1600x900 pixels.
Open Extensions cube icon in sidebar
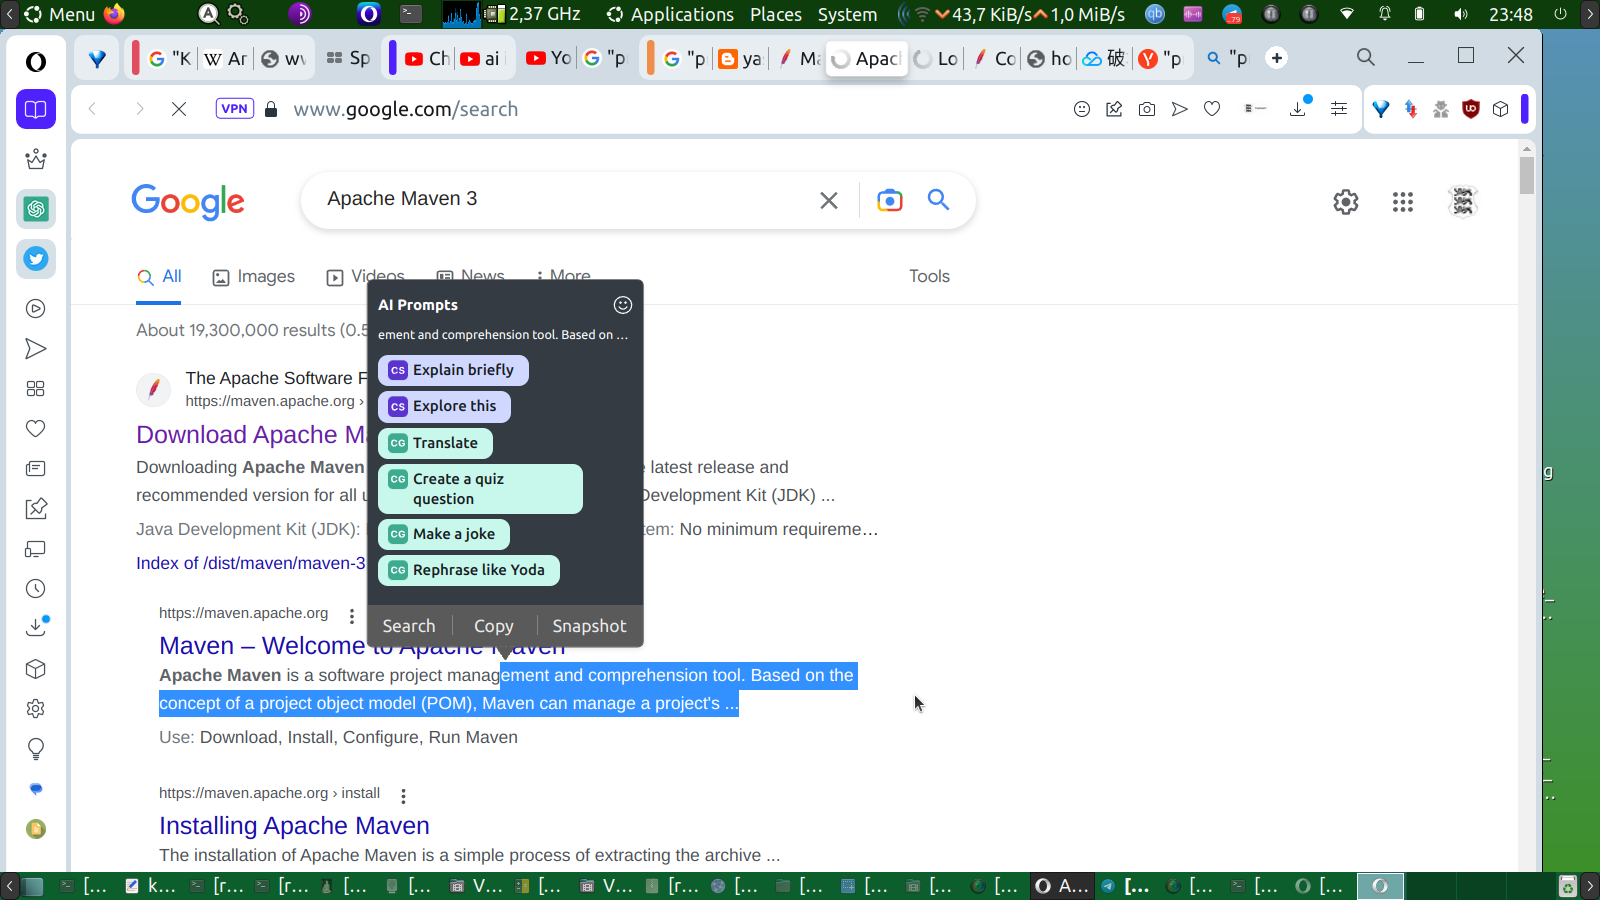(x=36, y=669)
